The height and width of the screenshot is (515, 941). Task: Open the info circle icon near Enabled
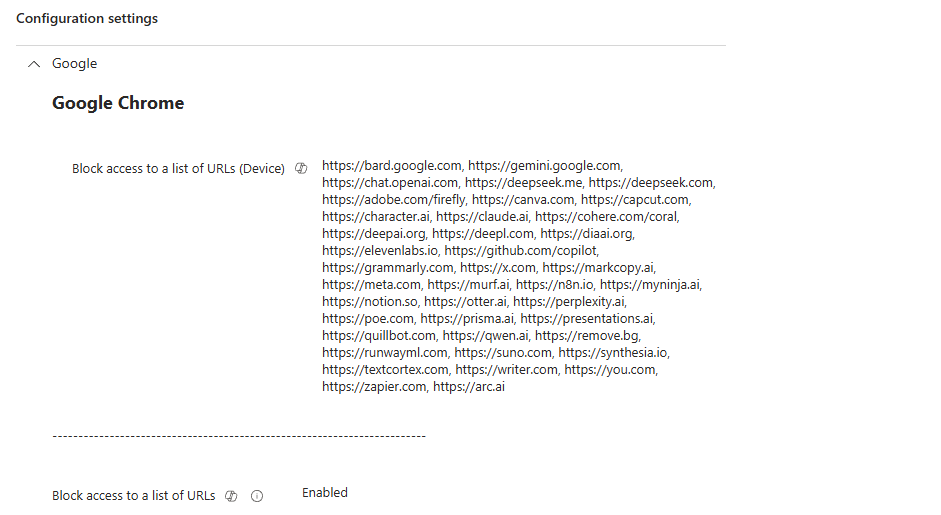tap(257, 496)
